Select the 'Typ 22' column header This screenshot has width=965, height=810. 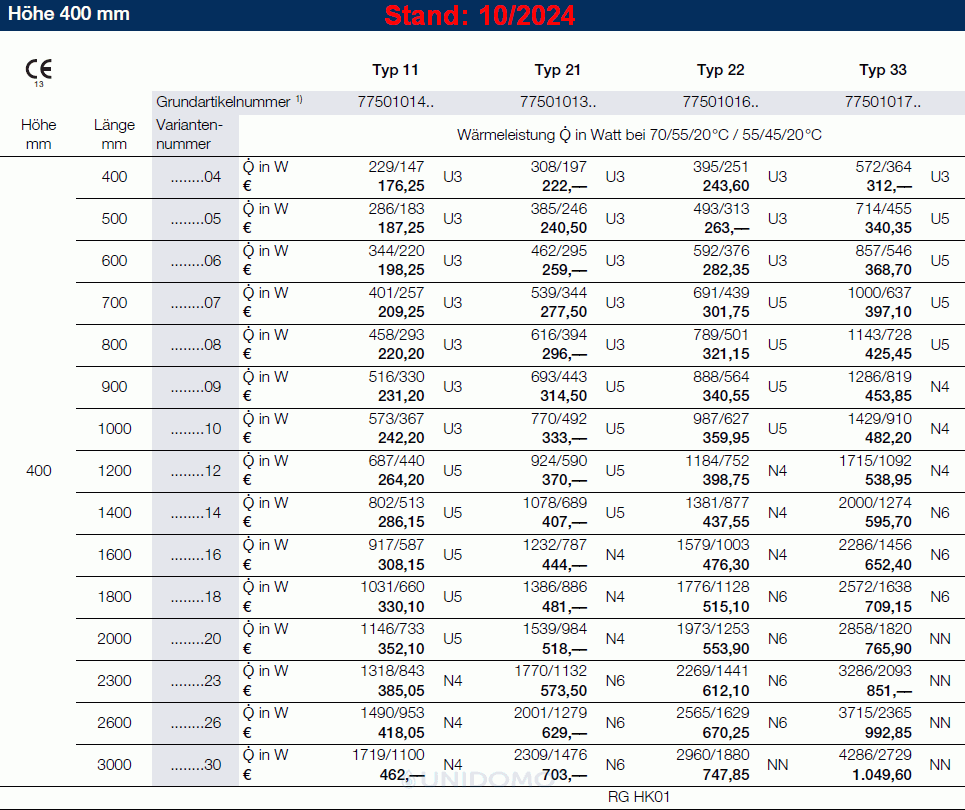(720, 70)
